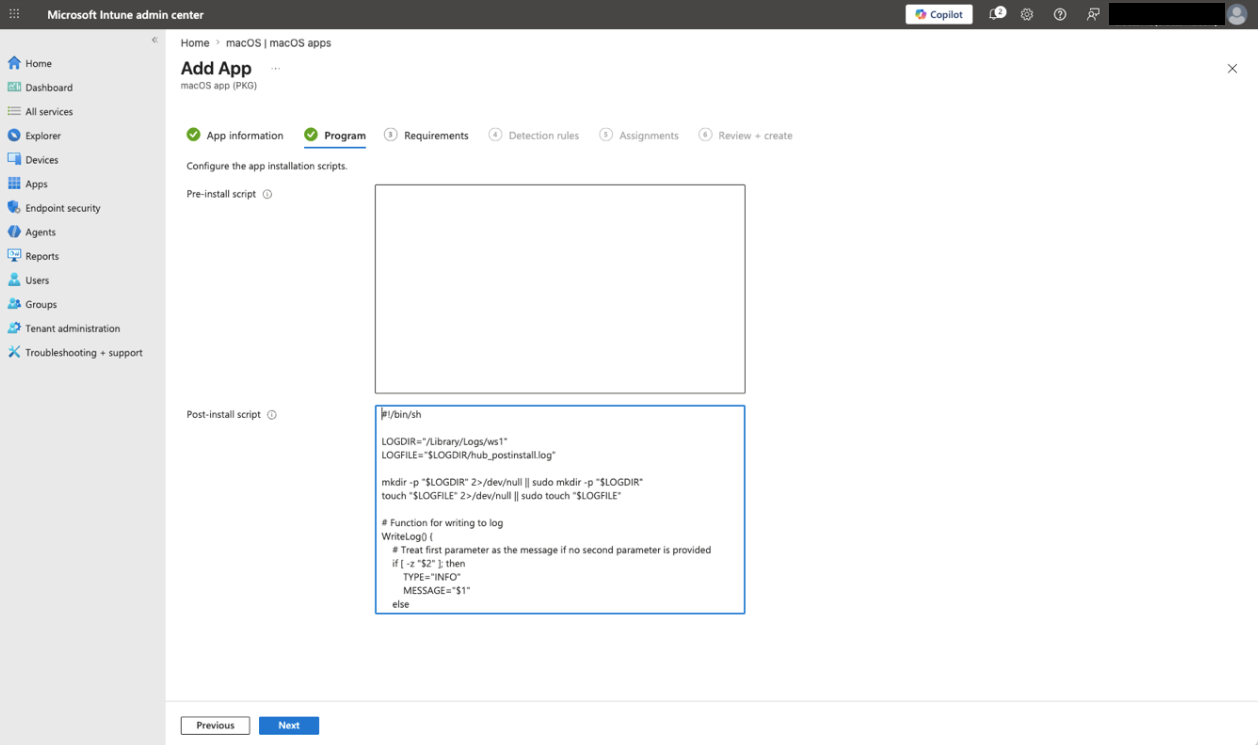Click the Users icon in the sidebar
This screenshot has width=1258, height=745.
pyautogui.click(x=14, y=280)
